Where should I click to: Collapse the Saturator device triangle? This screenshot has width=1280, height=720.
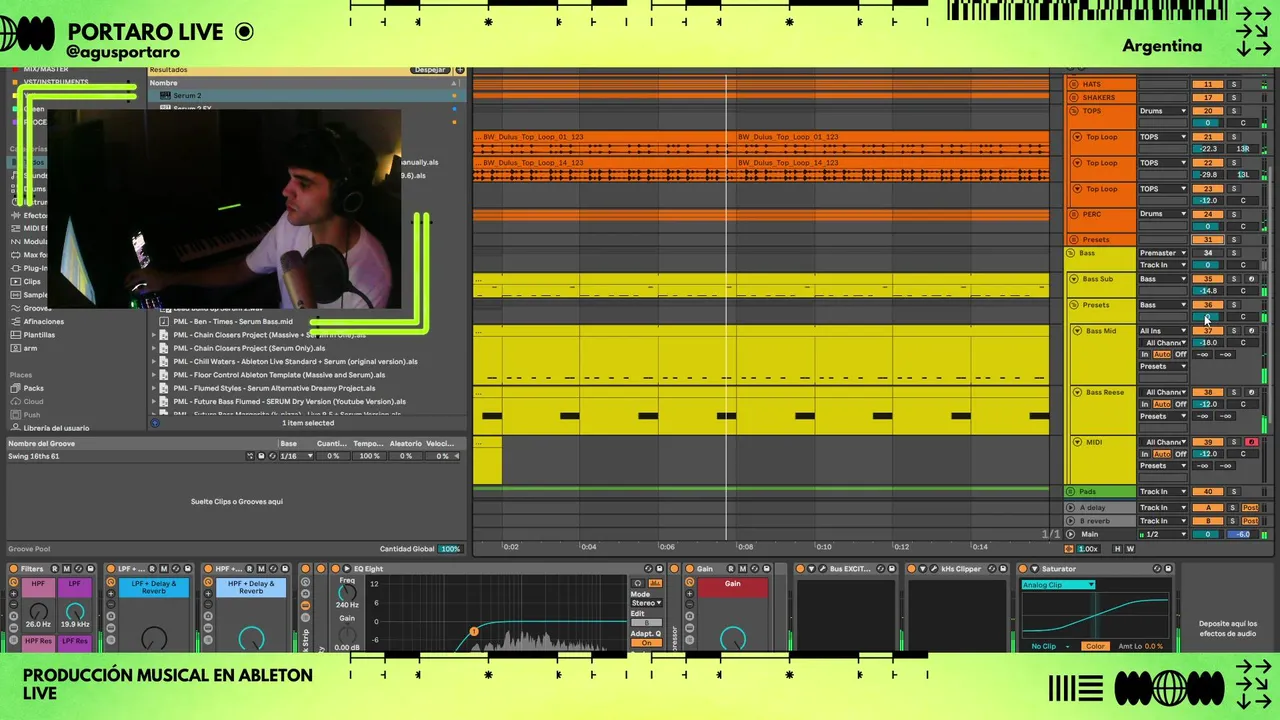pyautogui.click(x=1034, y=569)
